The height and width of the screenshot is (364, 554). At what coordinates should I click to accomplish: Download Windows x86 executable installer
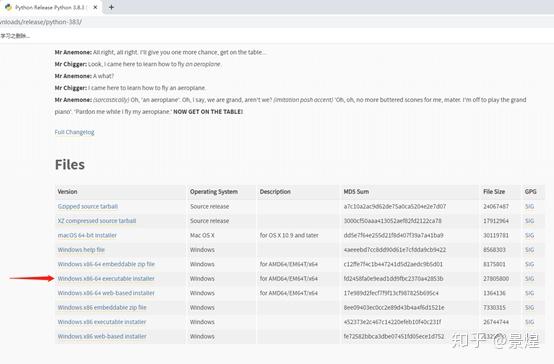(102, 322)
